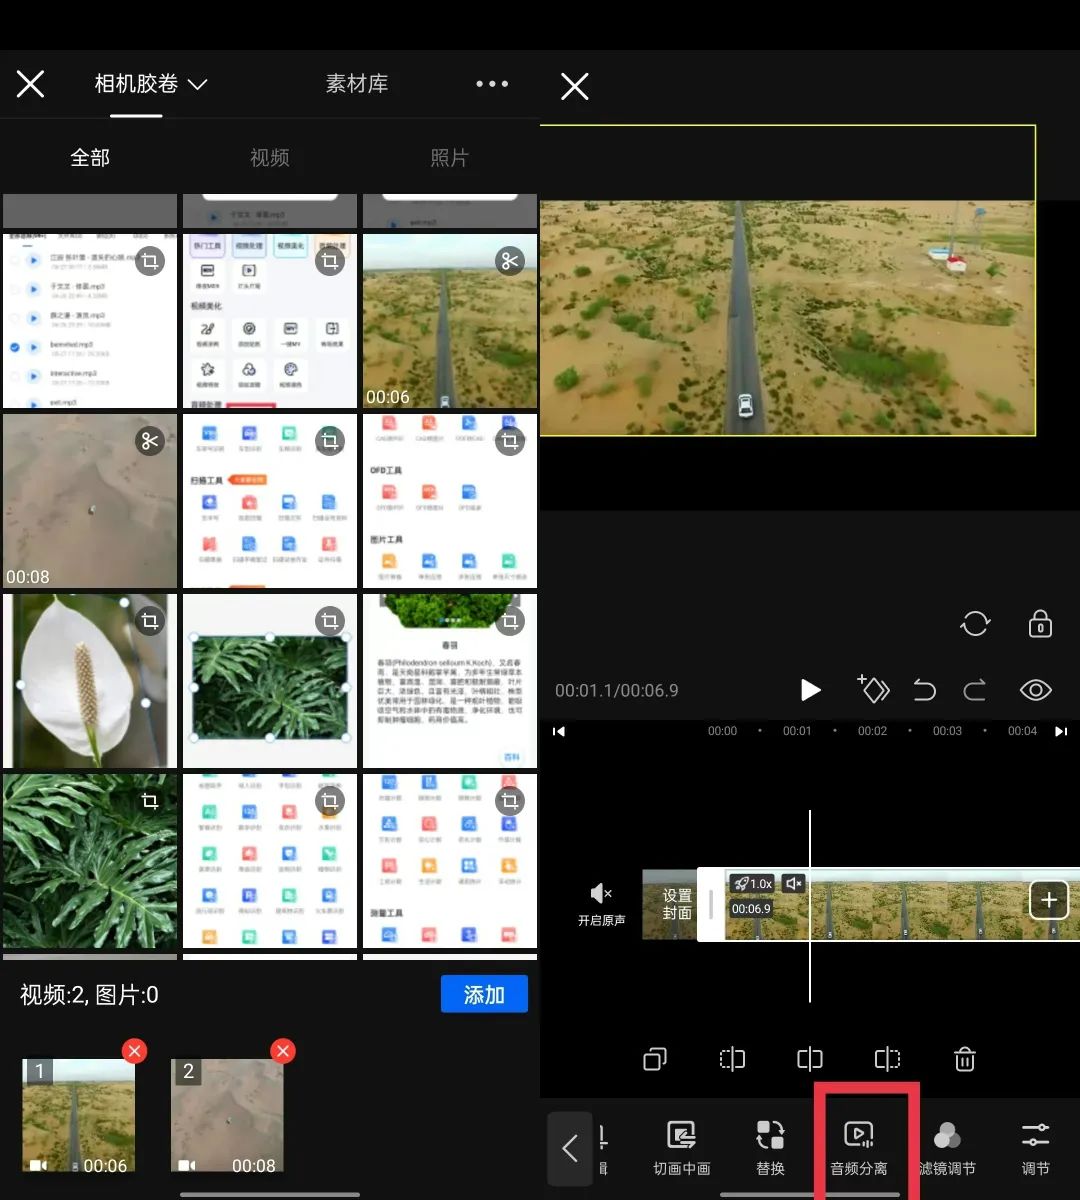Delete the selected clip with trash icon
Viewport: 1080px width, 1200px height.
[964, 1059]
